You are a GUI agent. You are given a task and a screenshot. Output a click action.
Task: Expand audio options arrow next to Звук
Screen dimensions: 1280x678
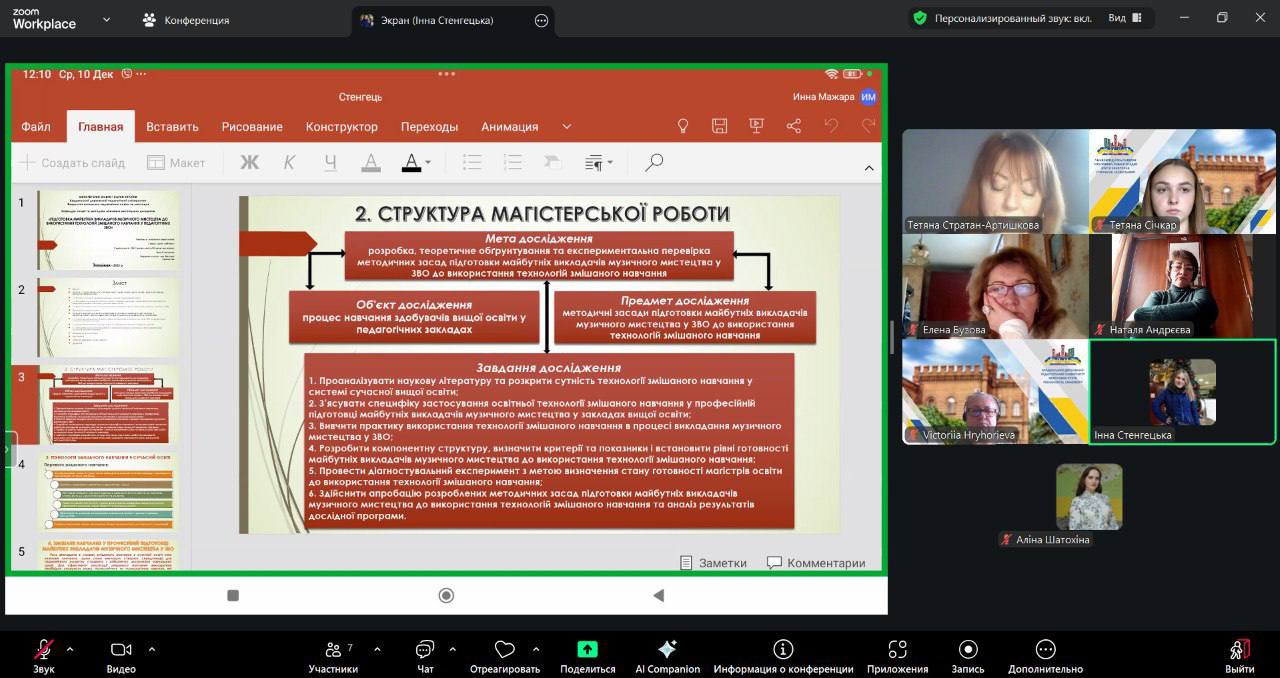pos(70,649)
